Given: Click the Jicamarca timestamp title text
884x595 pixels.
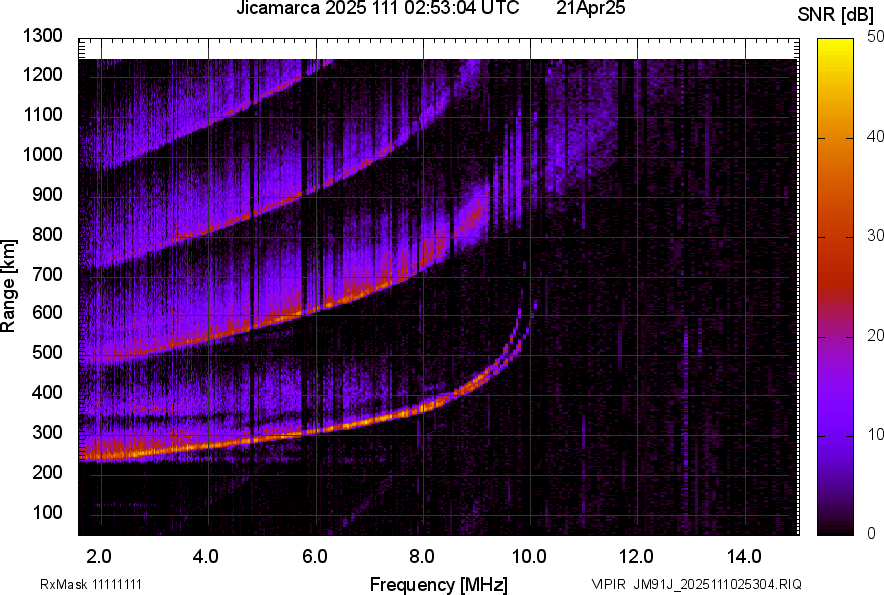Looking at the screenshot, I should pos(377,9).
